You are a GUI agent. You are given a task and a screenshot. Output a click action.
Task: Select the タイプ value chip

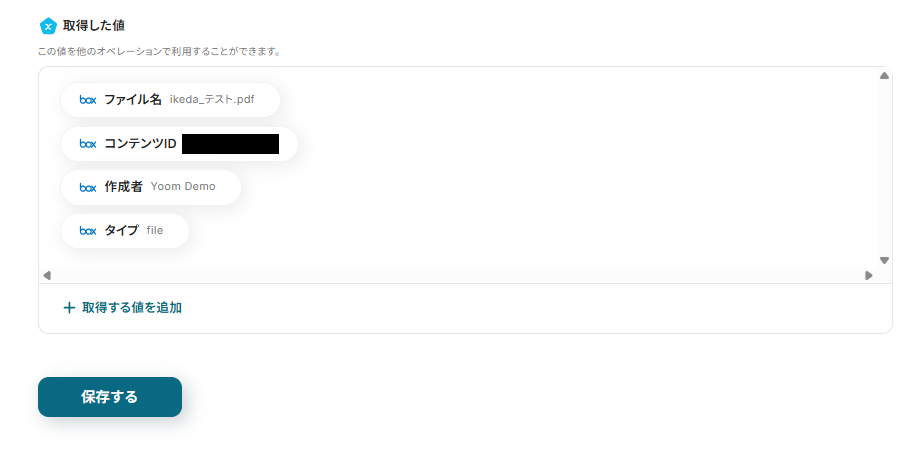[125, 231]
